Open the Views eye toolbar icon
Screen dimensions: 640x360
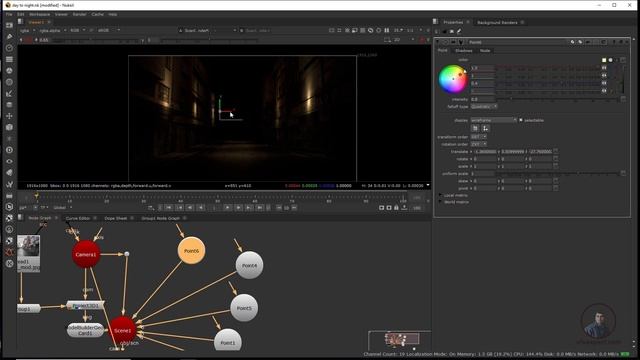(9, 162)
